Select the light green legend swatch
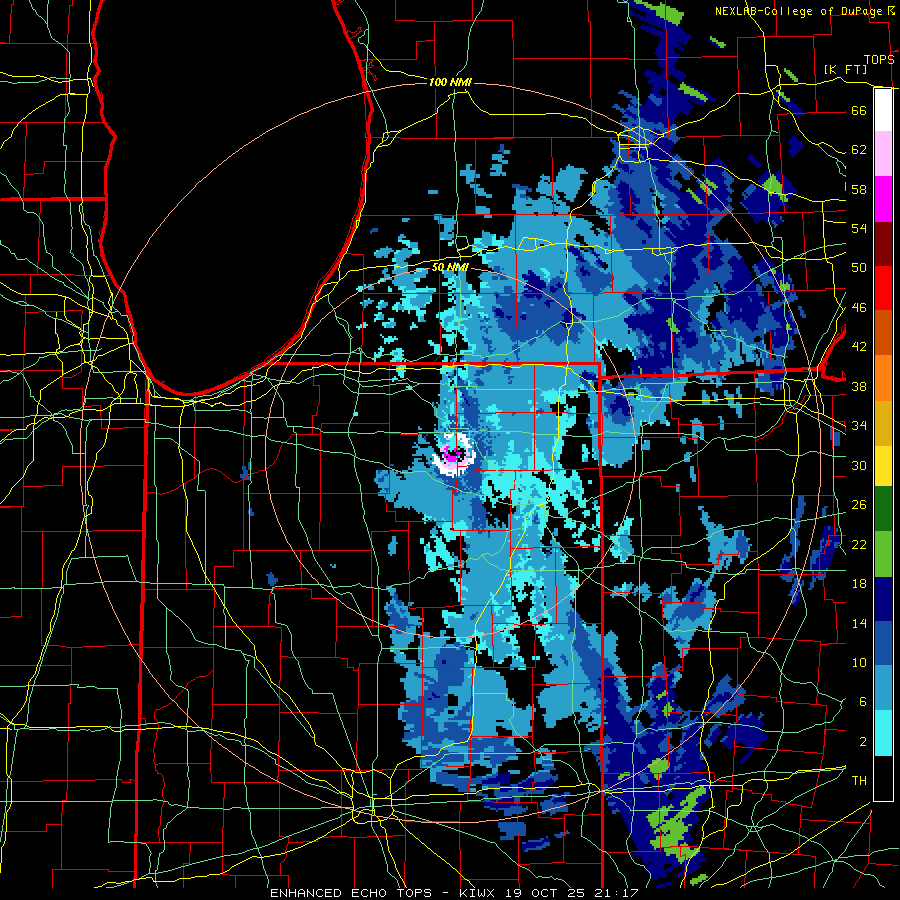The width and height of the screenshot is (900, 900). click(x=883, y=554)
